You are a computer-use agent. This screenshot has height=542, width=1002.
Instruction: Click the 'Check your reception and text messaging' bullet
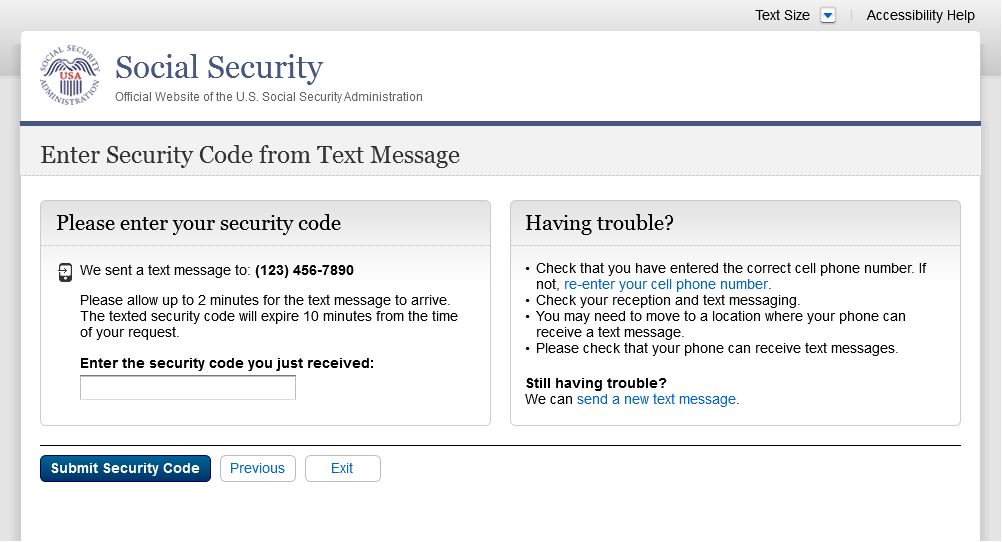click(667, 300)
